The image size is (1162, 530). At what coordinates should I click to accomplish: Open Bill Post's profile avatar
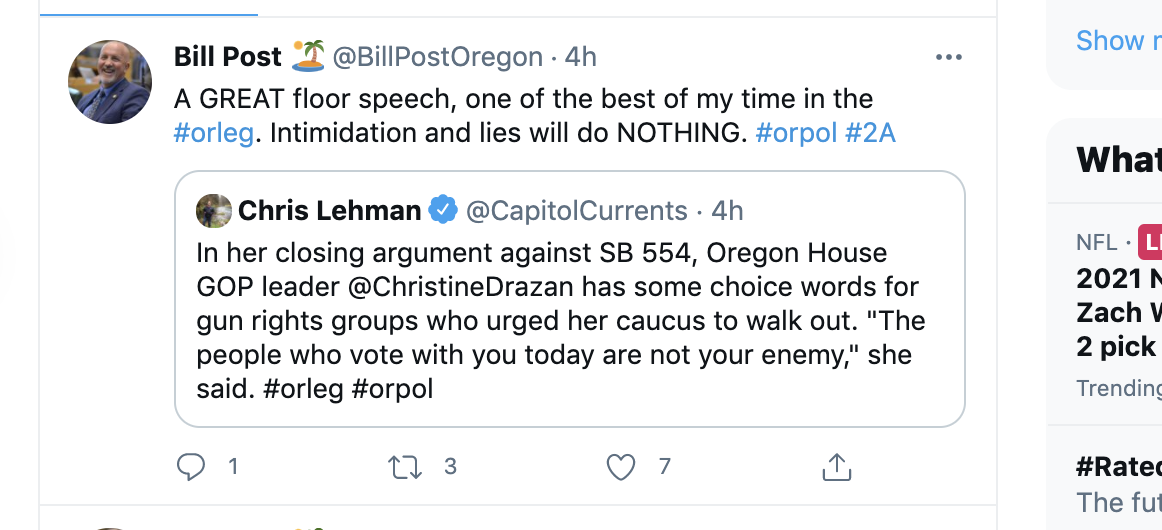point(109,82)
